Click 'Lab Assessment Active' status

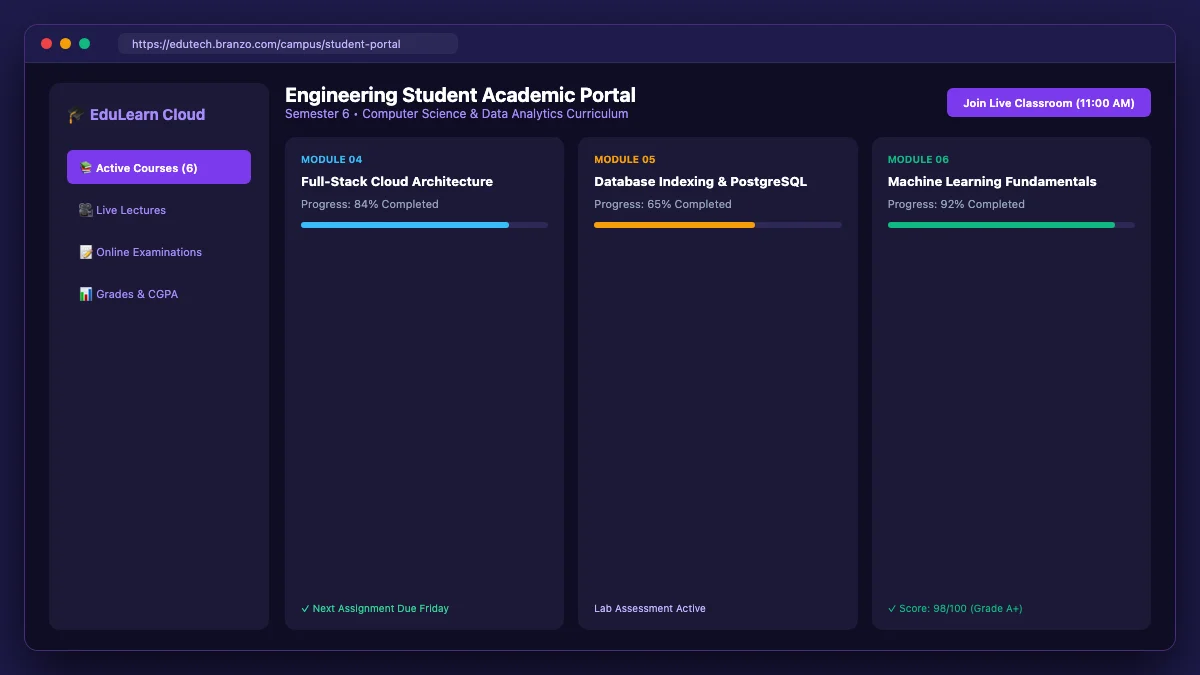[650, 608]
